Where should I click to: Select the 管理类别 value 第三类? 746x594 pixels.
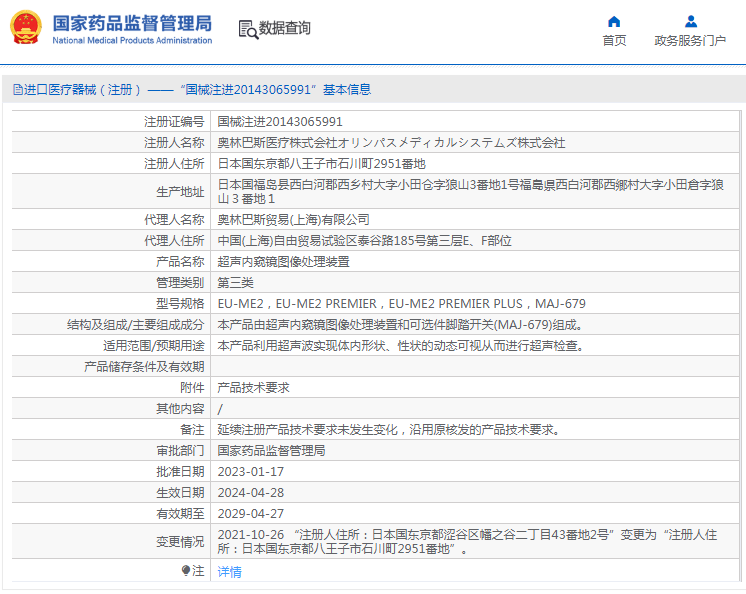pyautogui.click(x=236, y=282)
